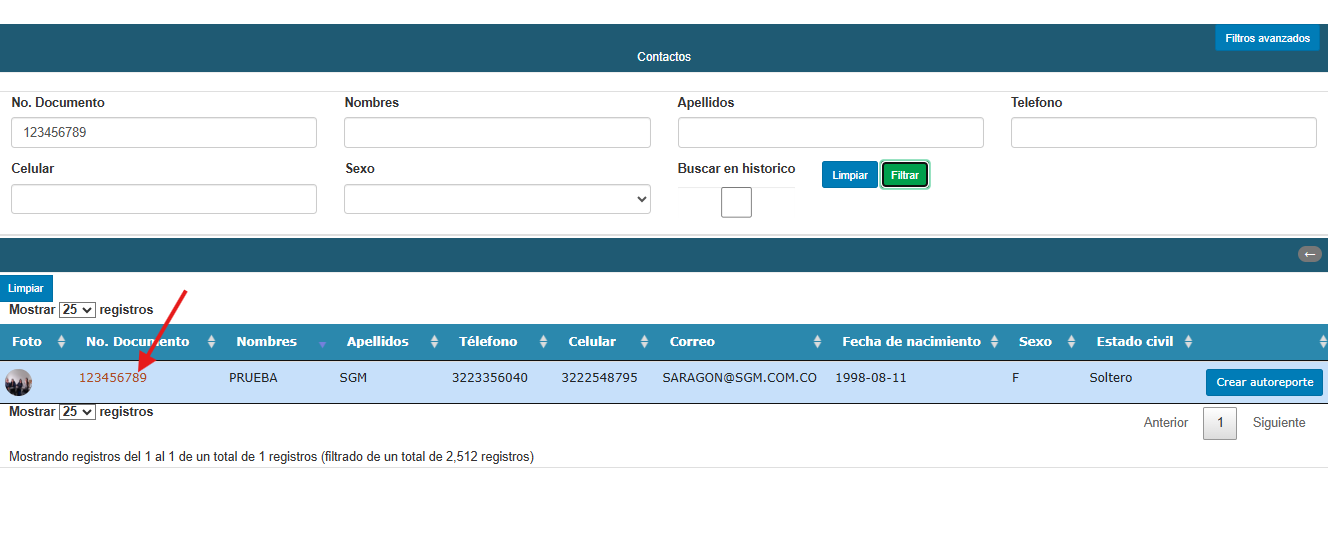Click sort arrows of last unnamed column

1322,342
